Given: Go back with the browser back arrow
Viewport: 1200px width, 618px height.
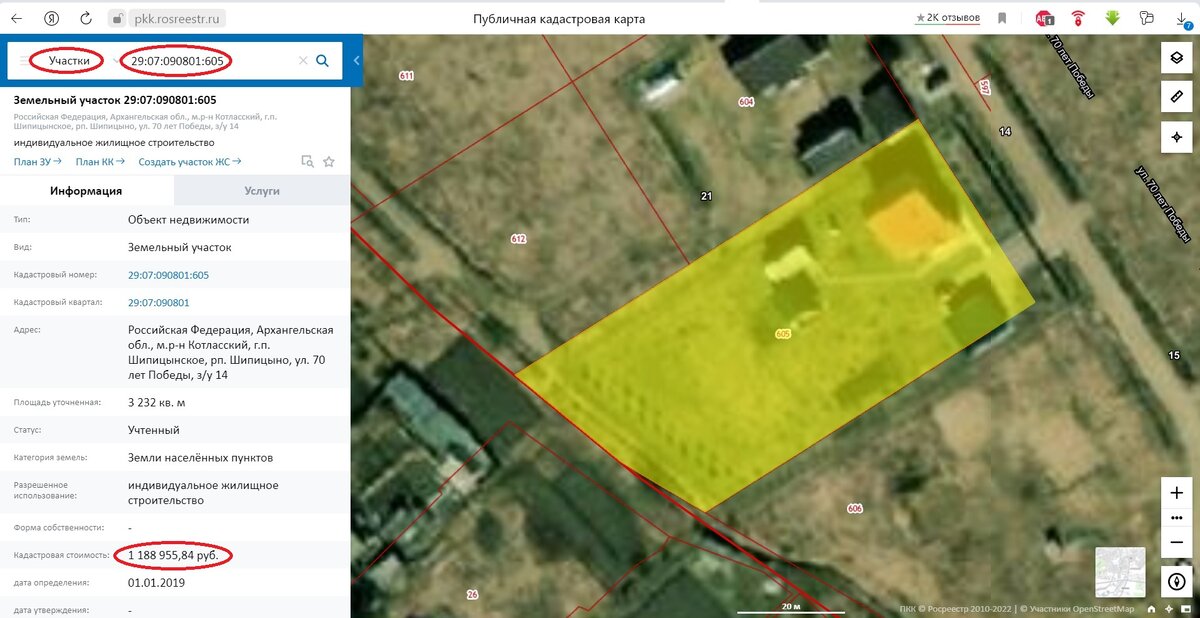Looking at the screenshot, I should pos(17,18).
